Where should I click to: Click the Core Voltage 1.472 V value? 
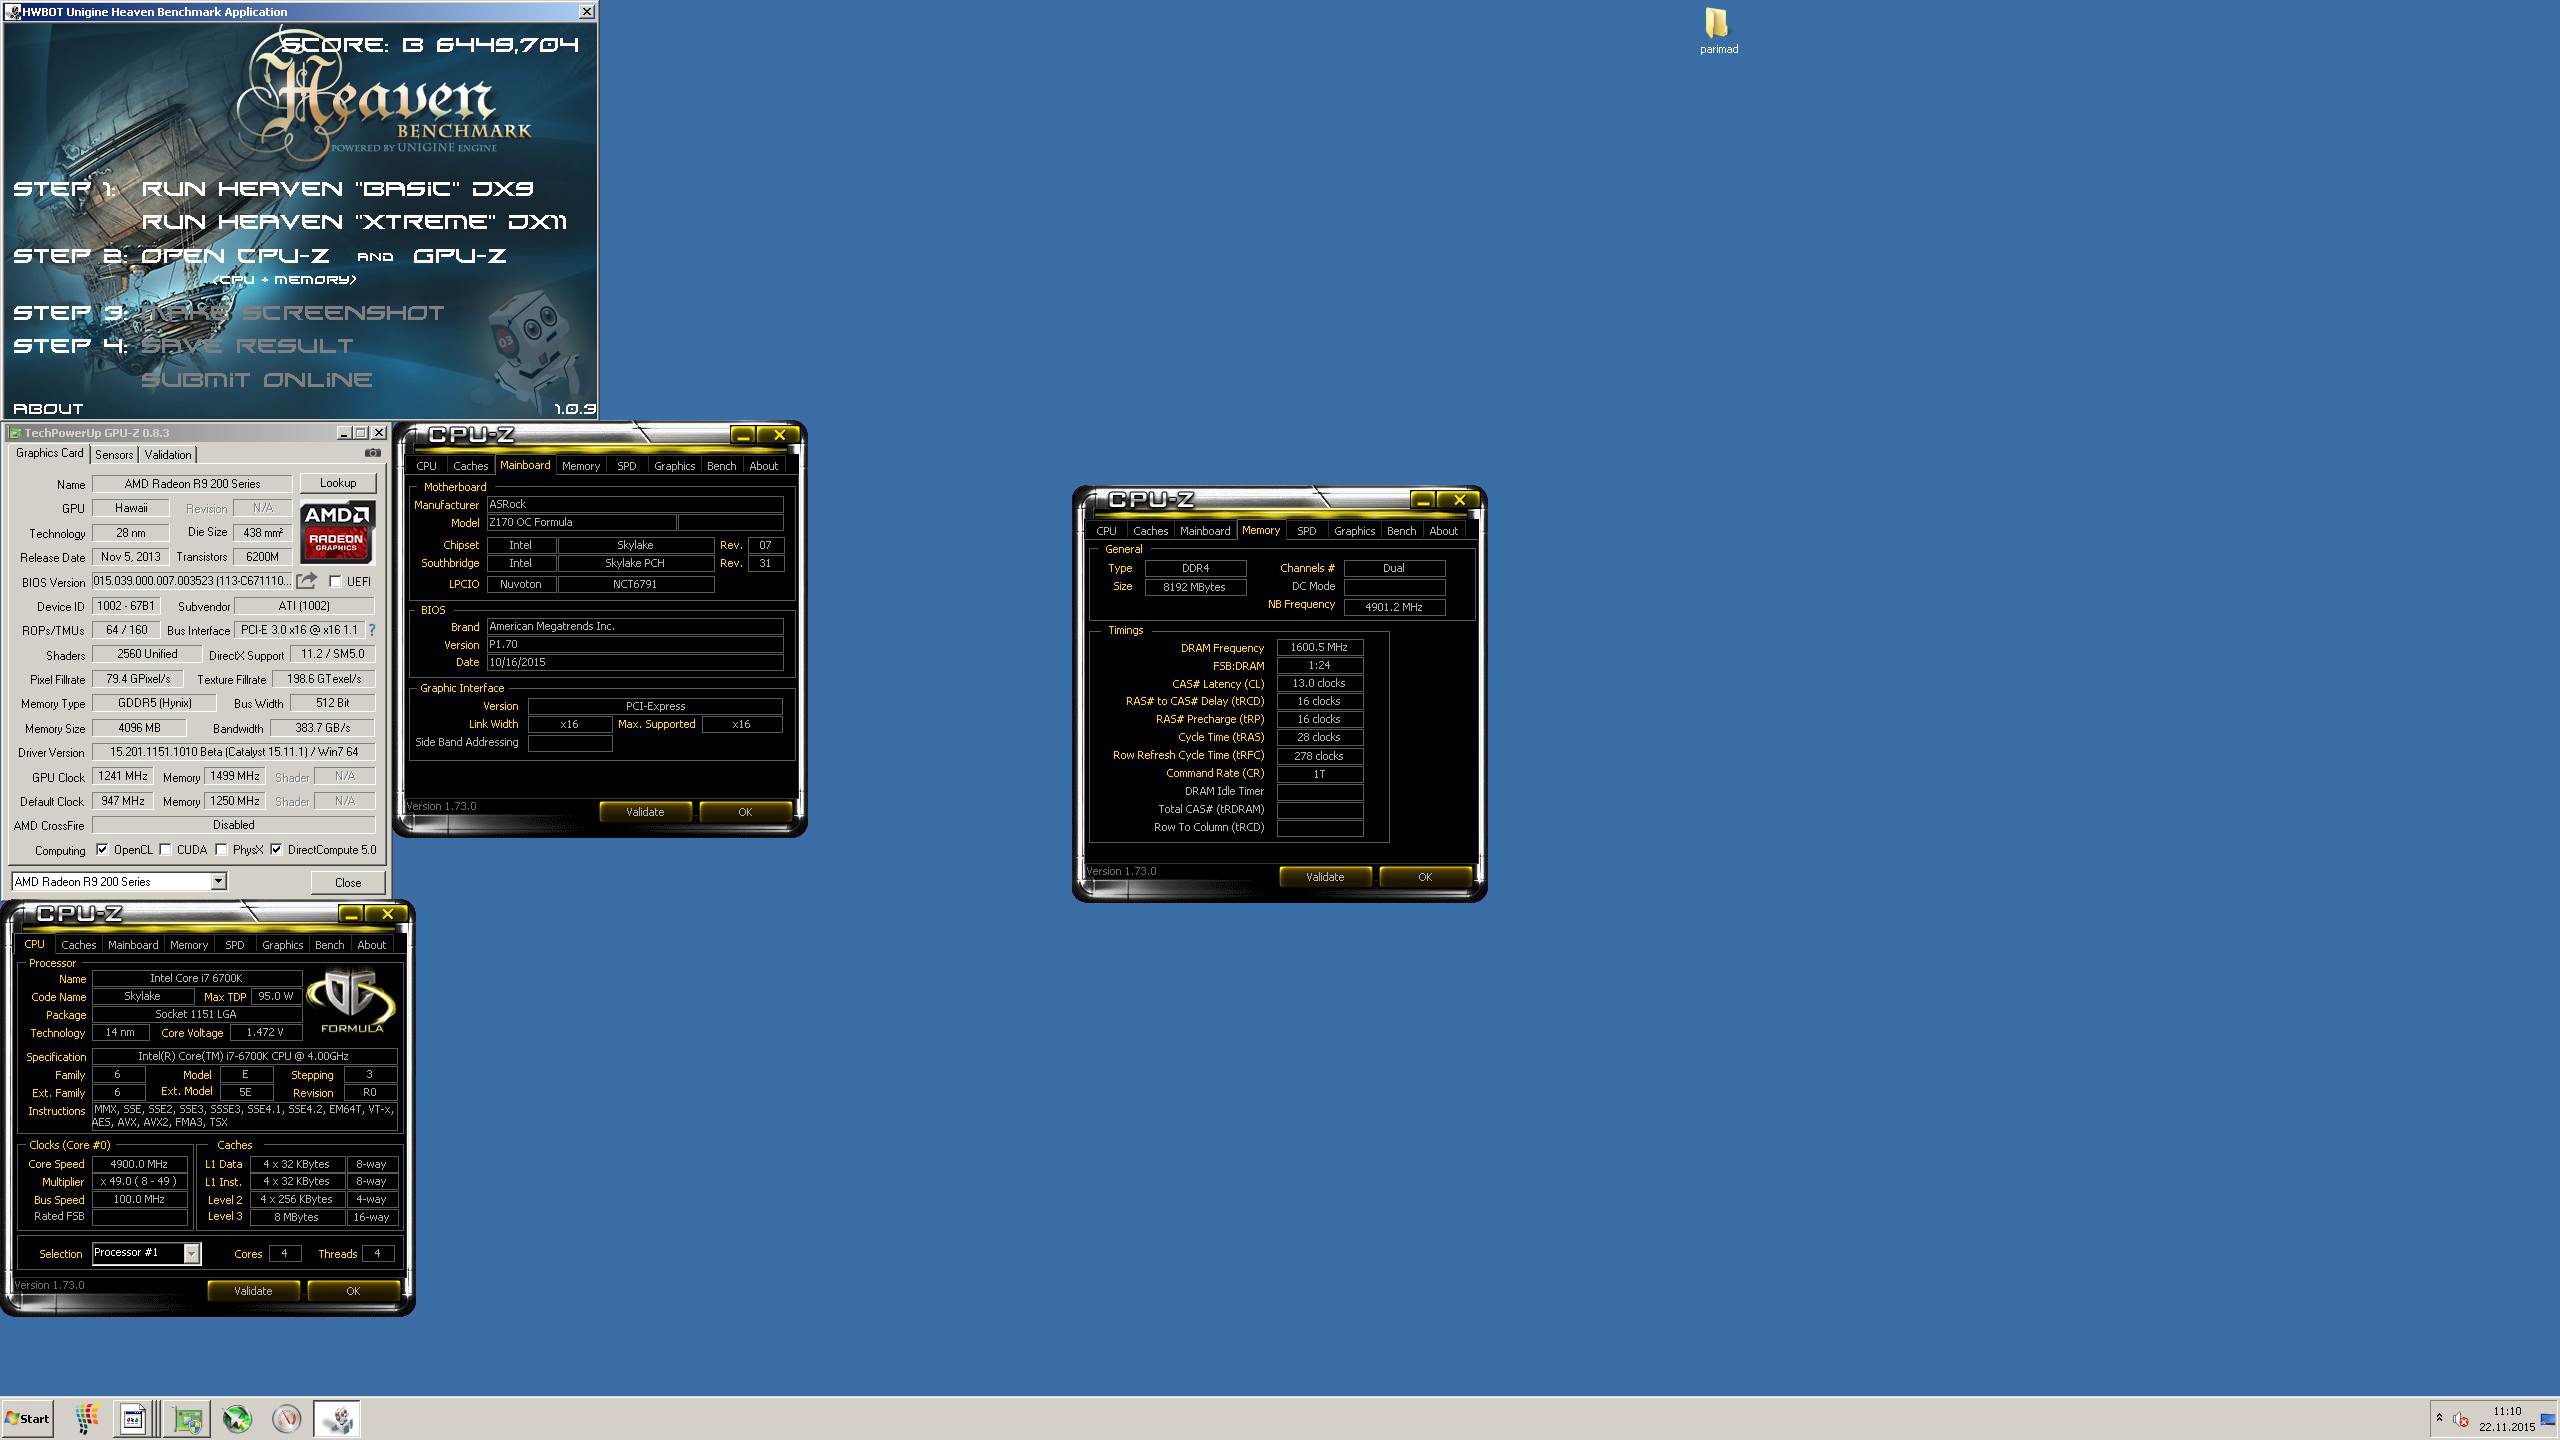[x=265, y=1032]
